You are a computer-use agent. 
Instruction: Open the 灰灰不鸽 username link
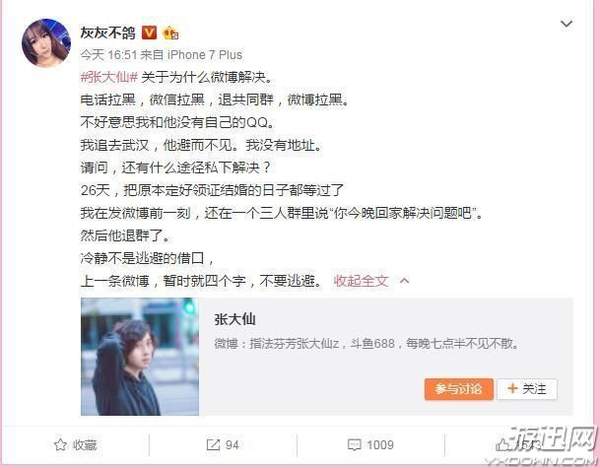tap(108, 33)
